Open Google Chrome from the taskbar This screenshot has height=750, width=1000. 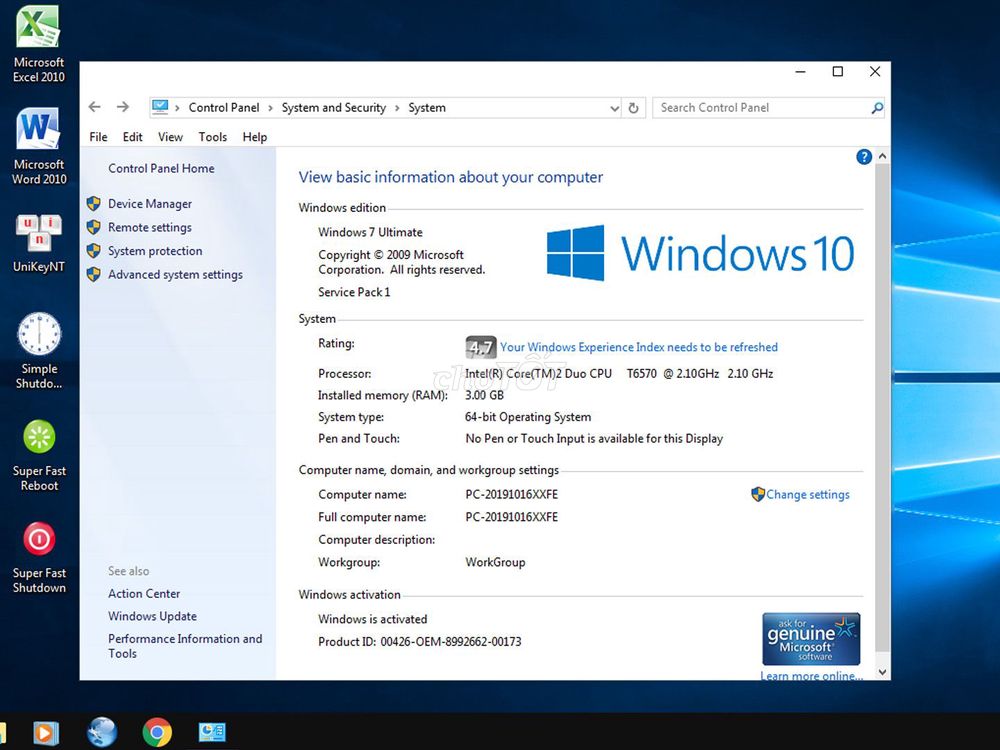pos(157,732)
